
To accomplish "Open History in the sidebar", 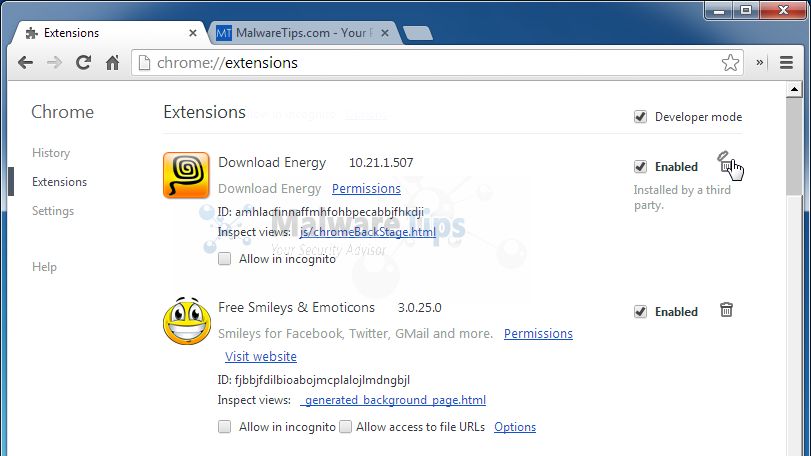I will tap(51, 153).
